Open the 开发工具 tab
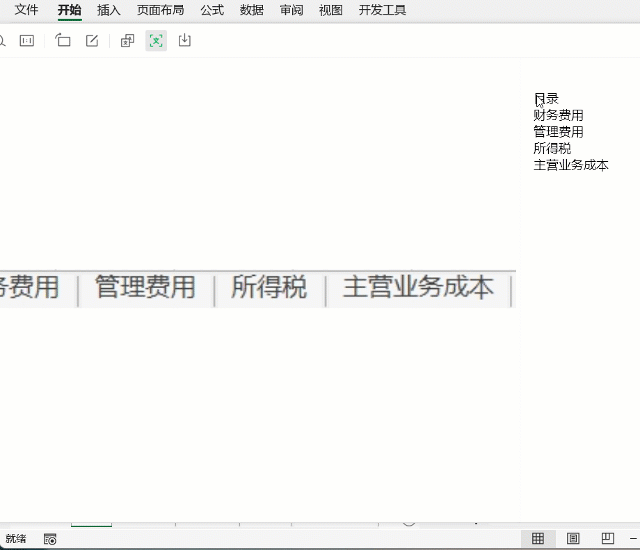This screenshot has height=550, width=640. [x=382, y=10]
